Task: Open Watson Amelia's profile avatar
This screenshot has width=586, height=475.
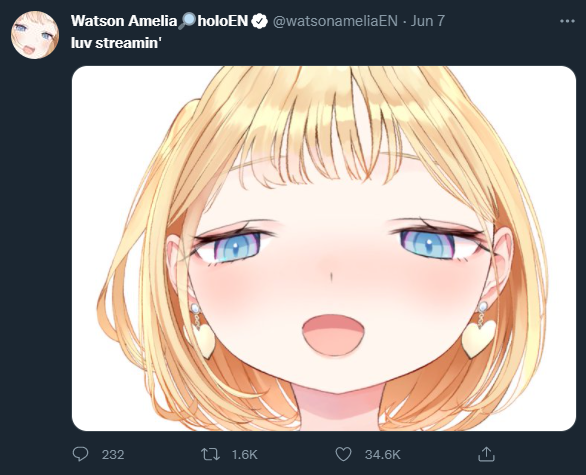Action: (35, 35)
